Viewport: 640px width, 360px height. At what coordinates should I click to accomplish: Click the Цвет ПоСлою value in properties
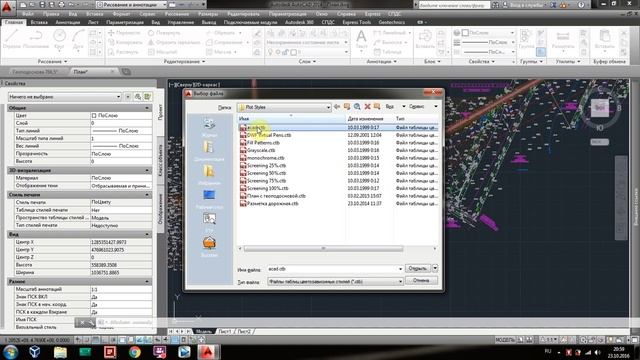121,116
